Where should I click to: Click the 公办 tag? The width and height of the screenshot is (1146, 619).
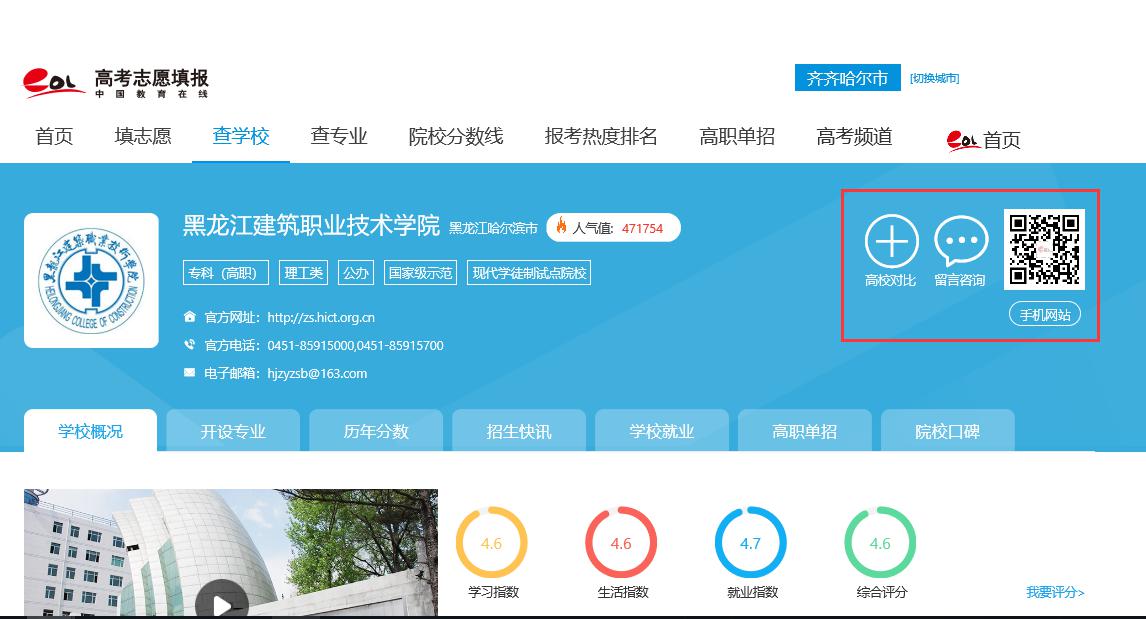click(356, 273)
